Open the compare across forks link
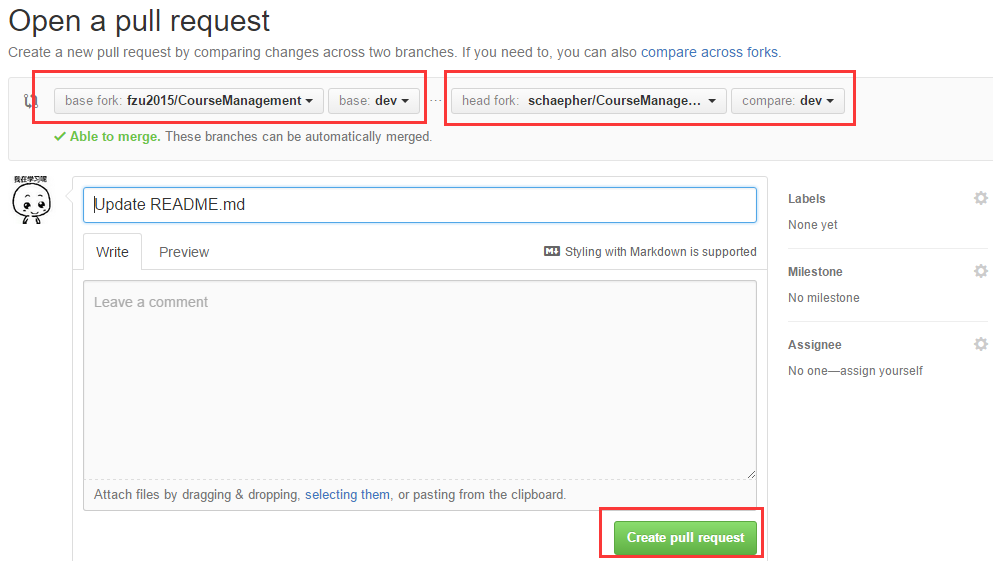993x561 pixels. [x=709, y=52]
